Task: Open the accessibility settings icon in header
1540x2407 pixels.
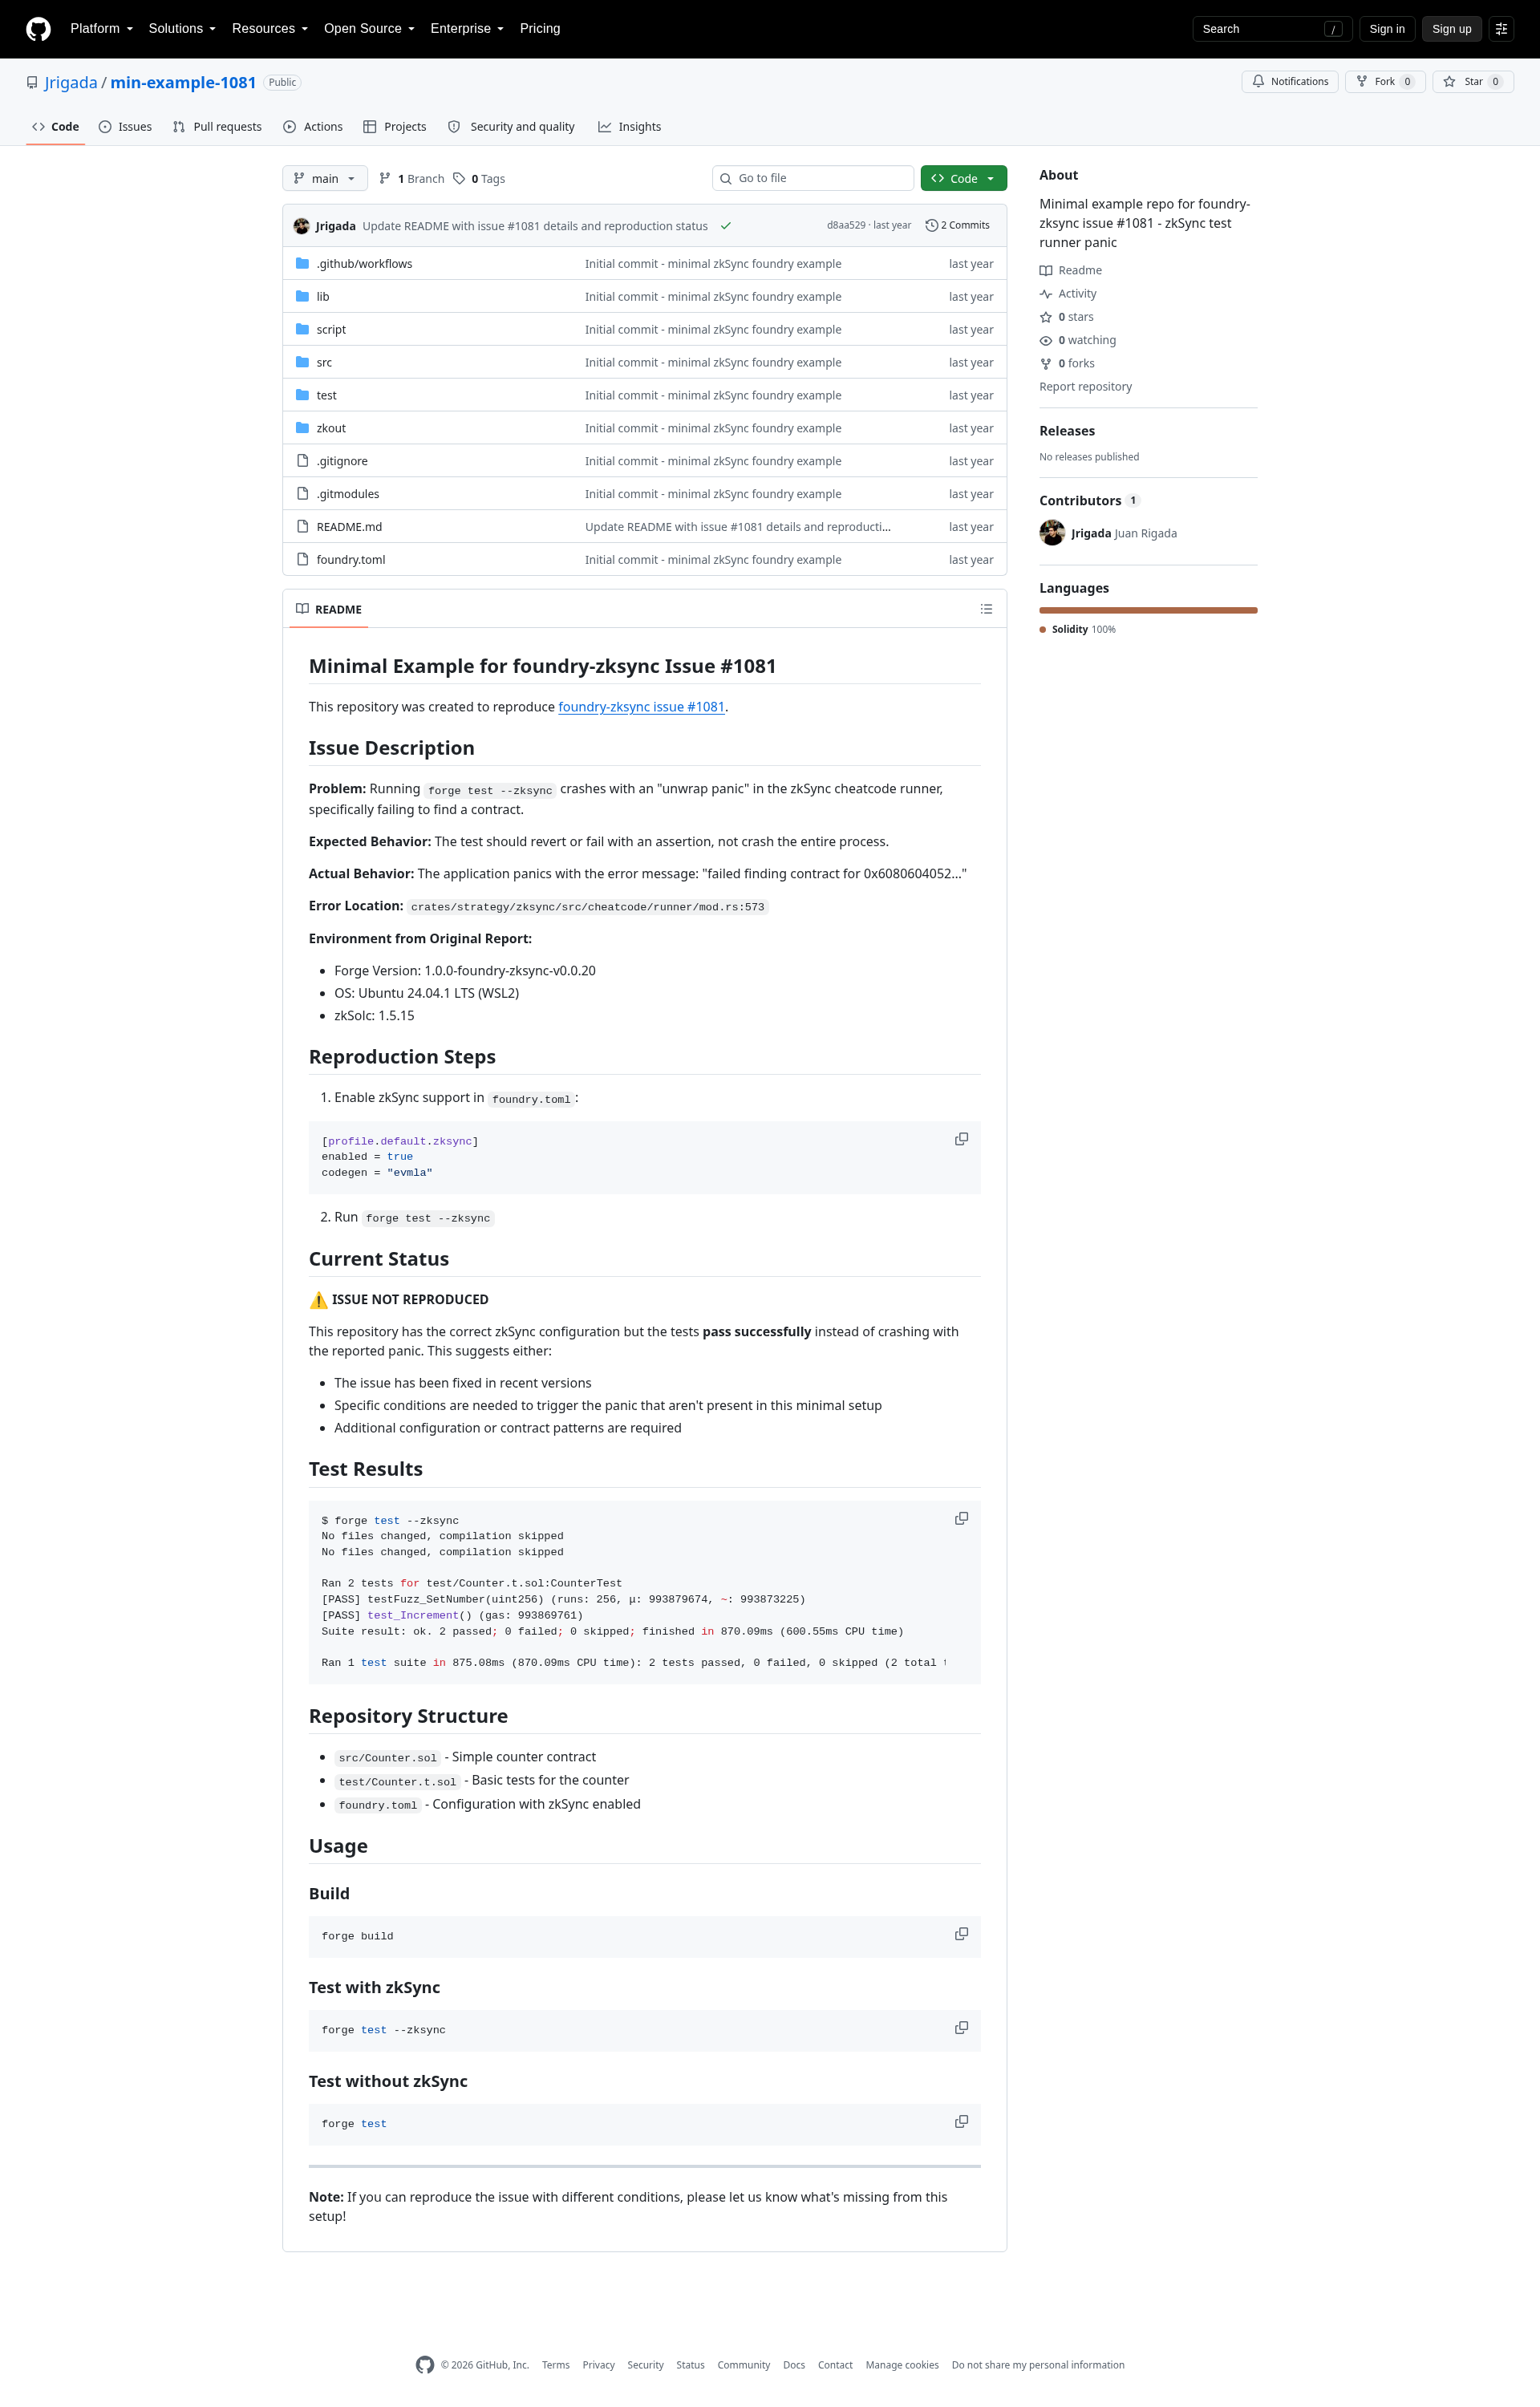Action: point(1501,29)
